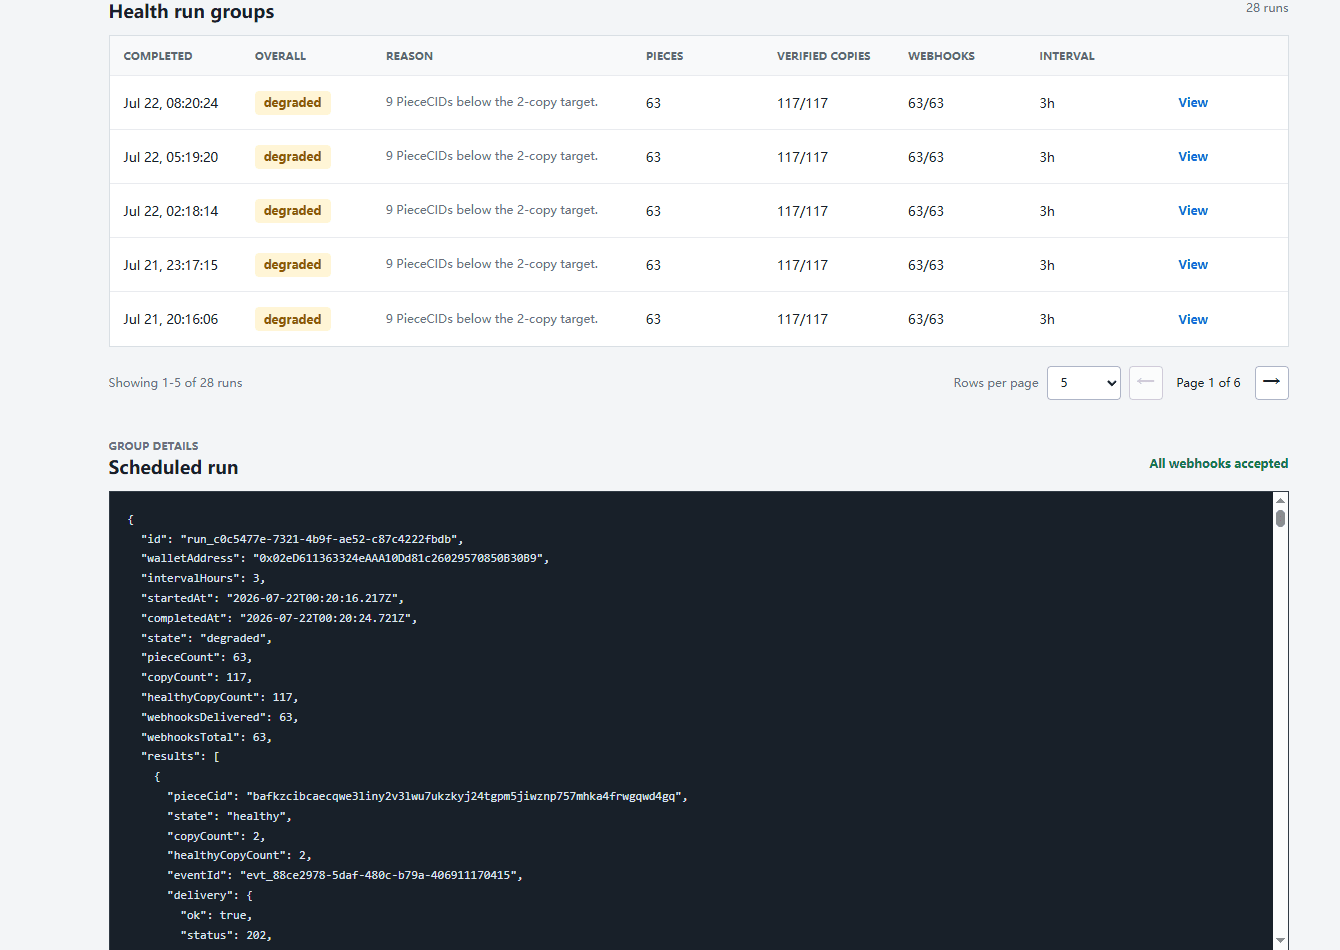Screen dimensions: 1340x950
Task: Click the Health run groups heading
Action: 191,12
